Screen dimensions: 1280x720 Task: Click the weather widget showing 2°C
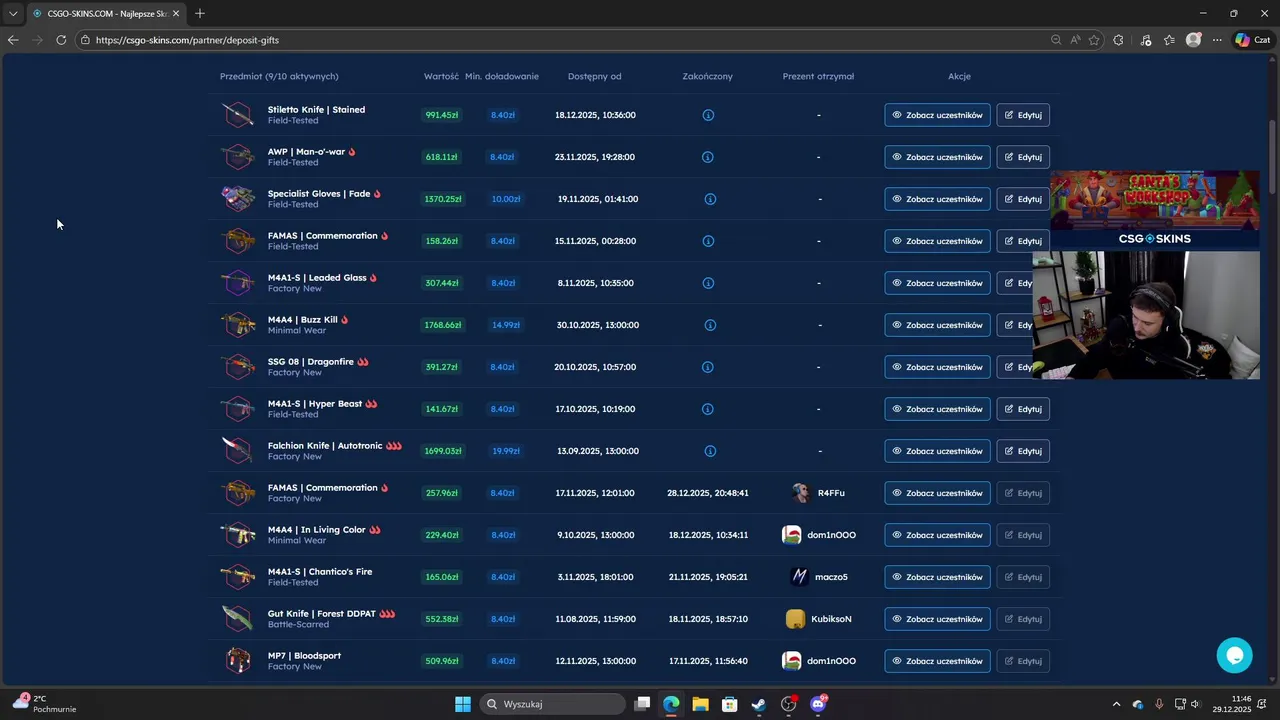click(x=45, y=704)
